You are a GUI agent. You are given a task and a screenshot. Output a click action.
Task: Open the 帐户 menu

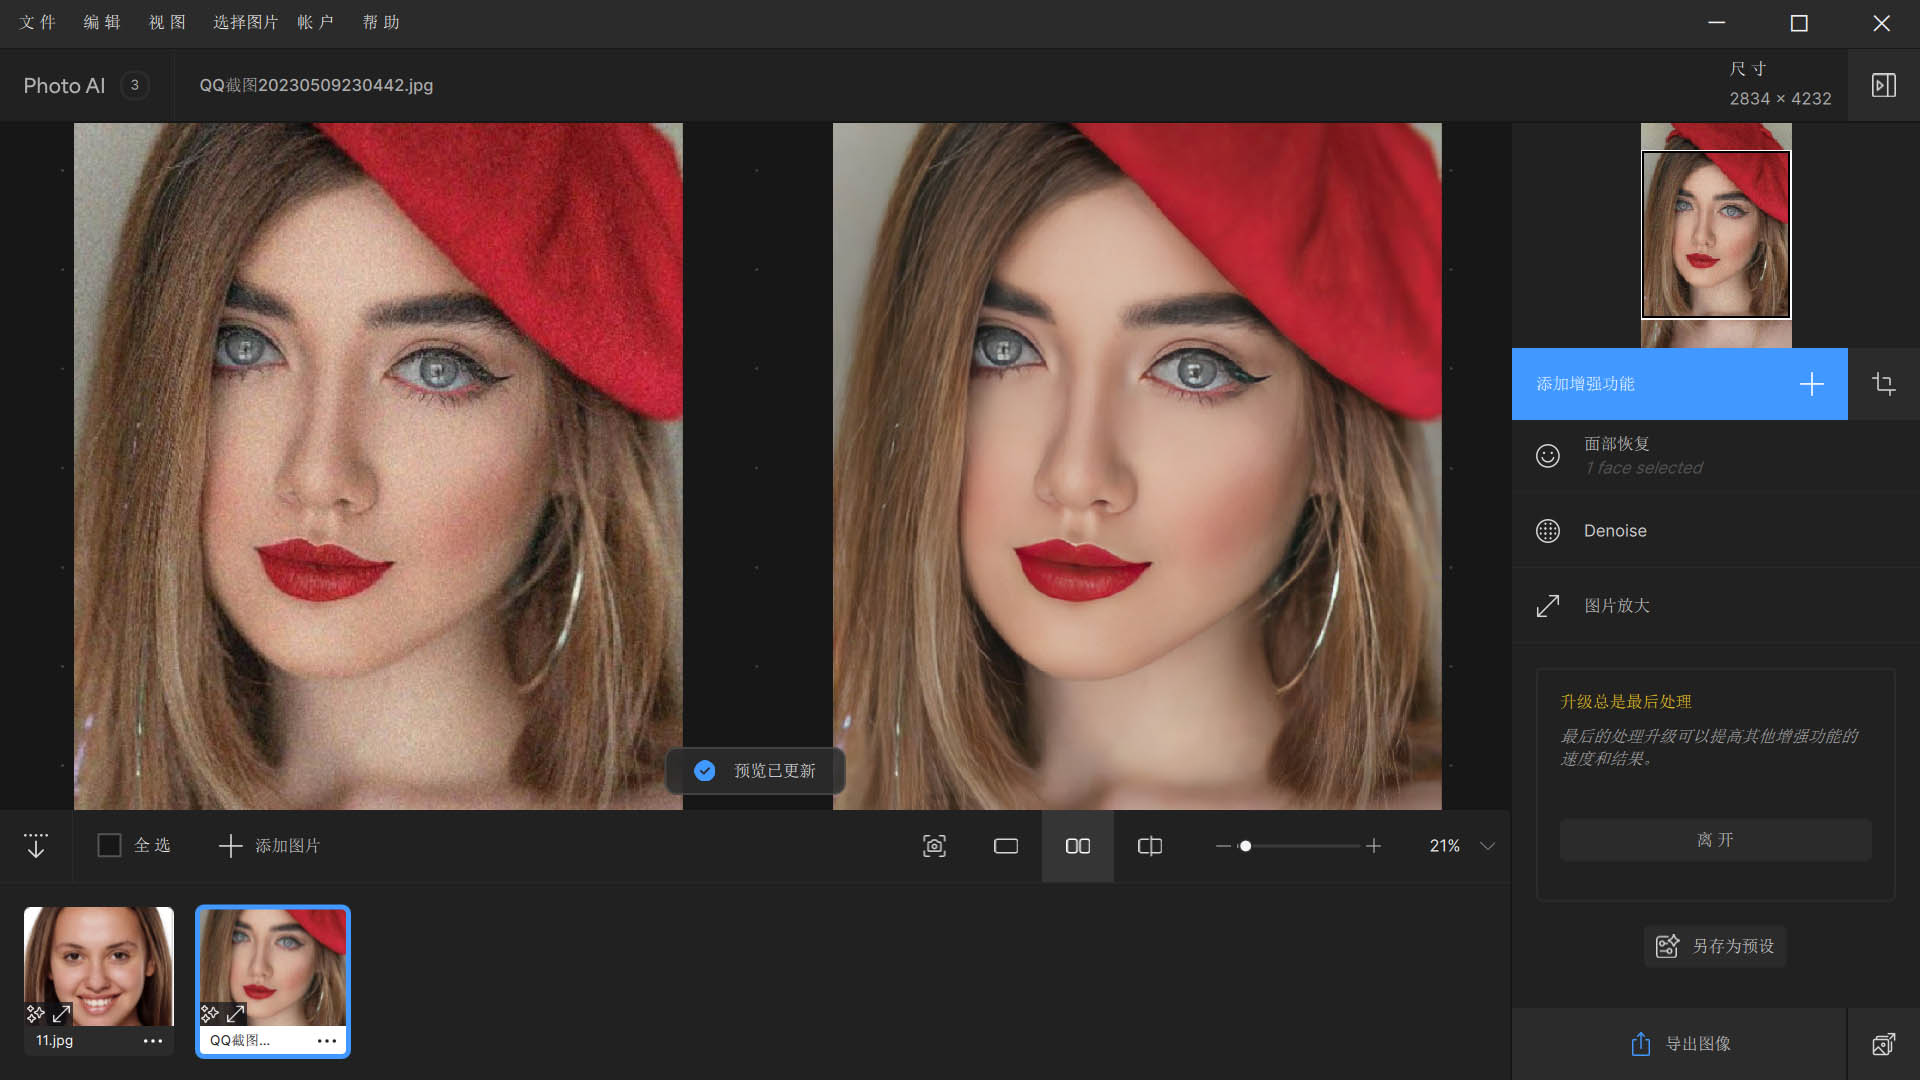coord(315,22)
